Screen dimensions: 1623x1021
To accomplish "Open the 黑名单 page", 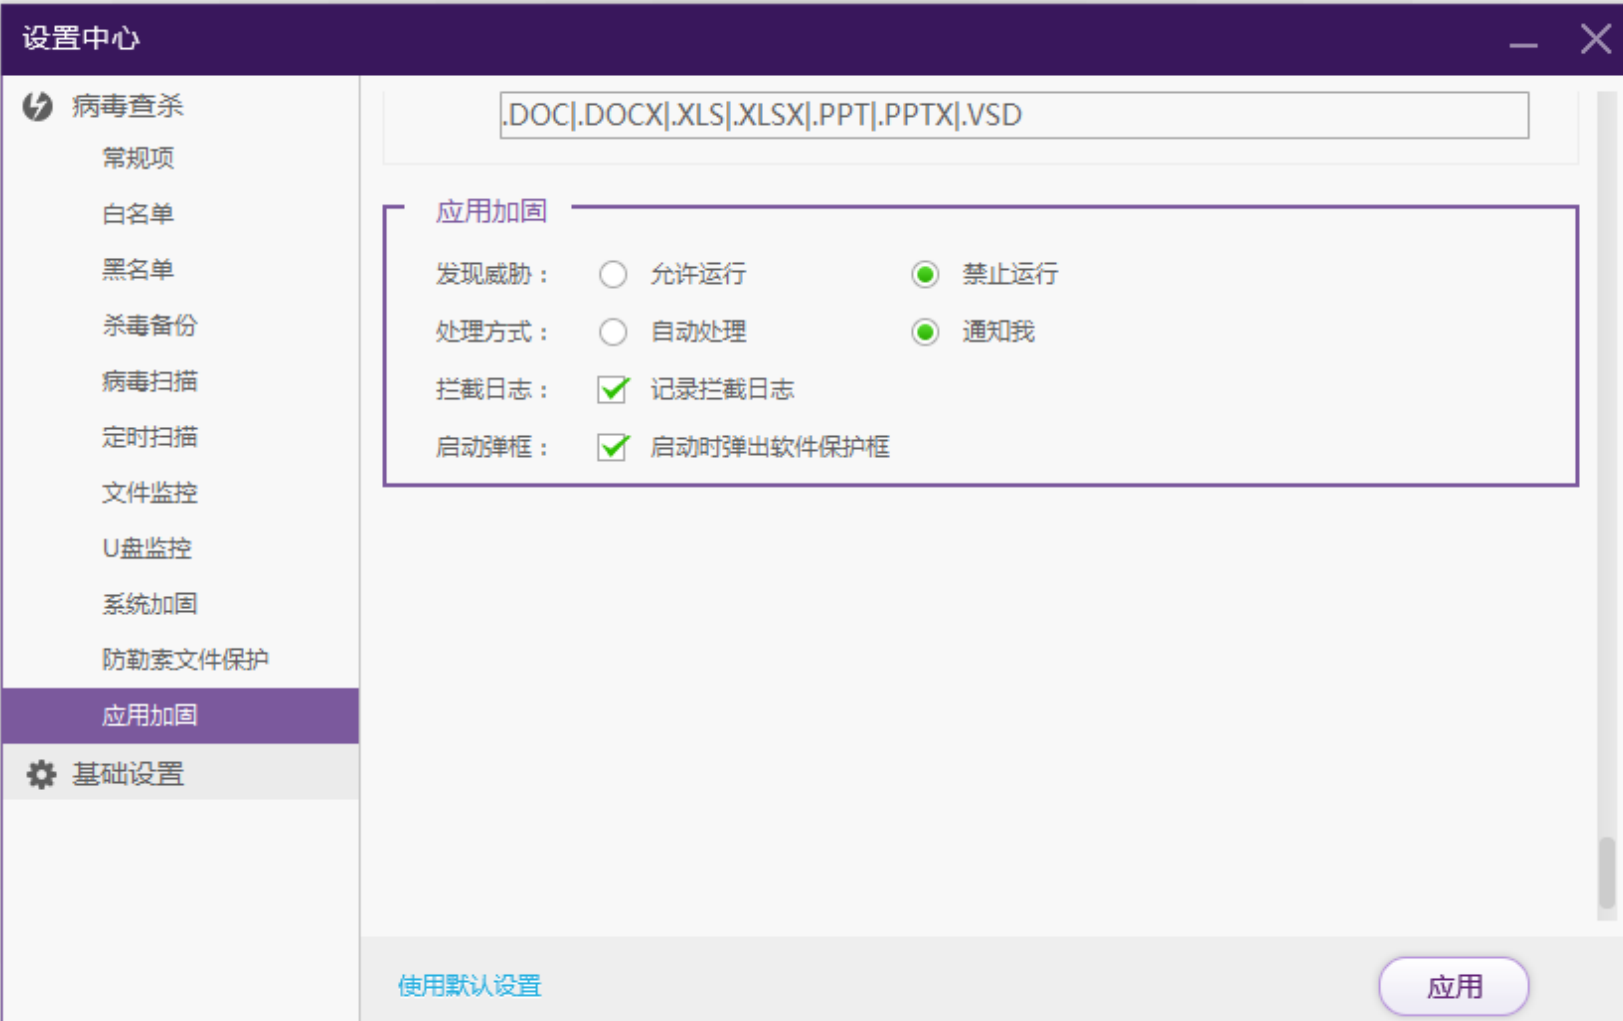I will [138, 270].
